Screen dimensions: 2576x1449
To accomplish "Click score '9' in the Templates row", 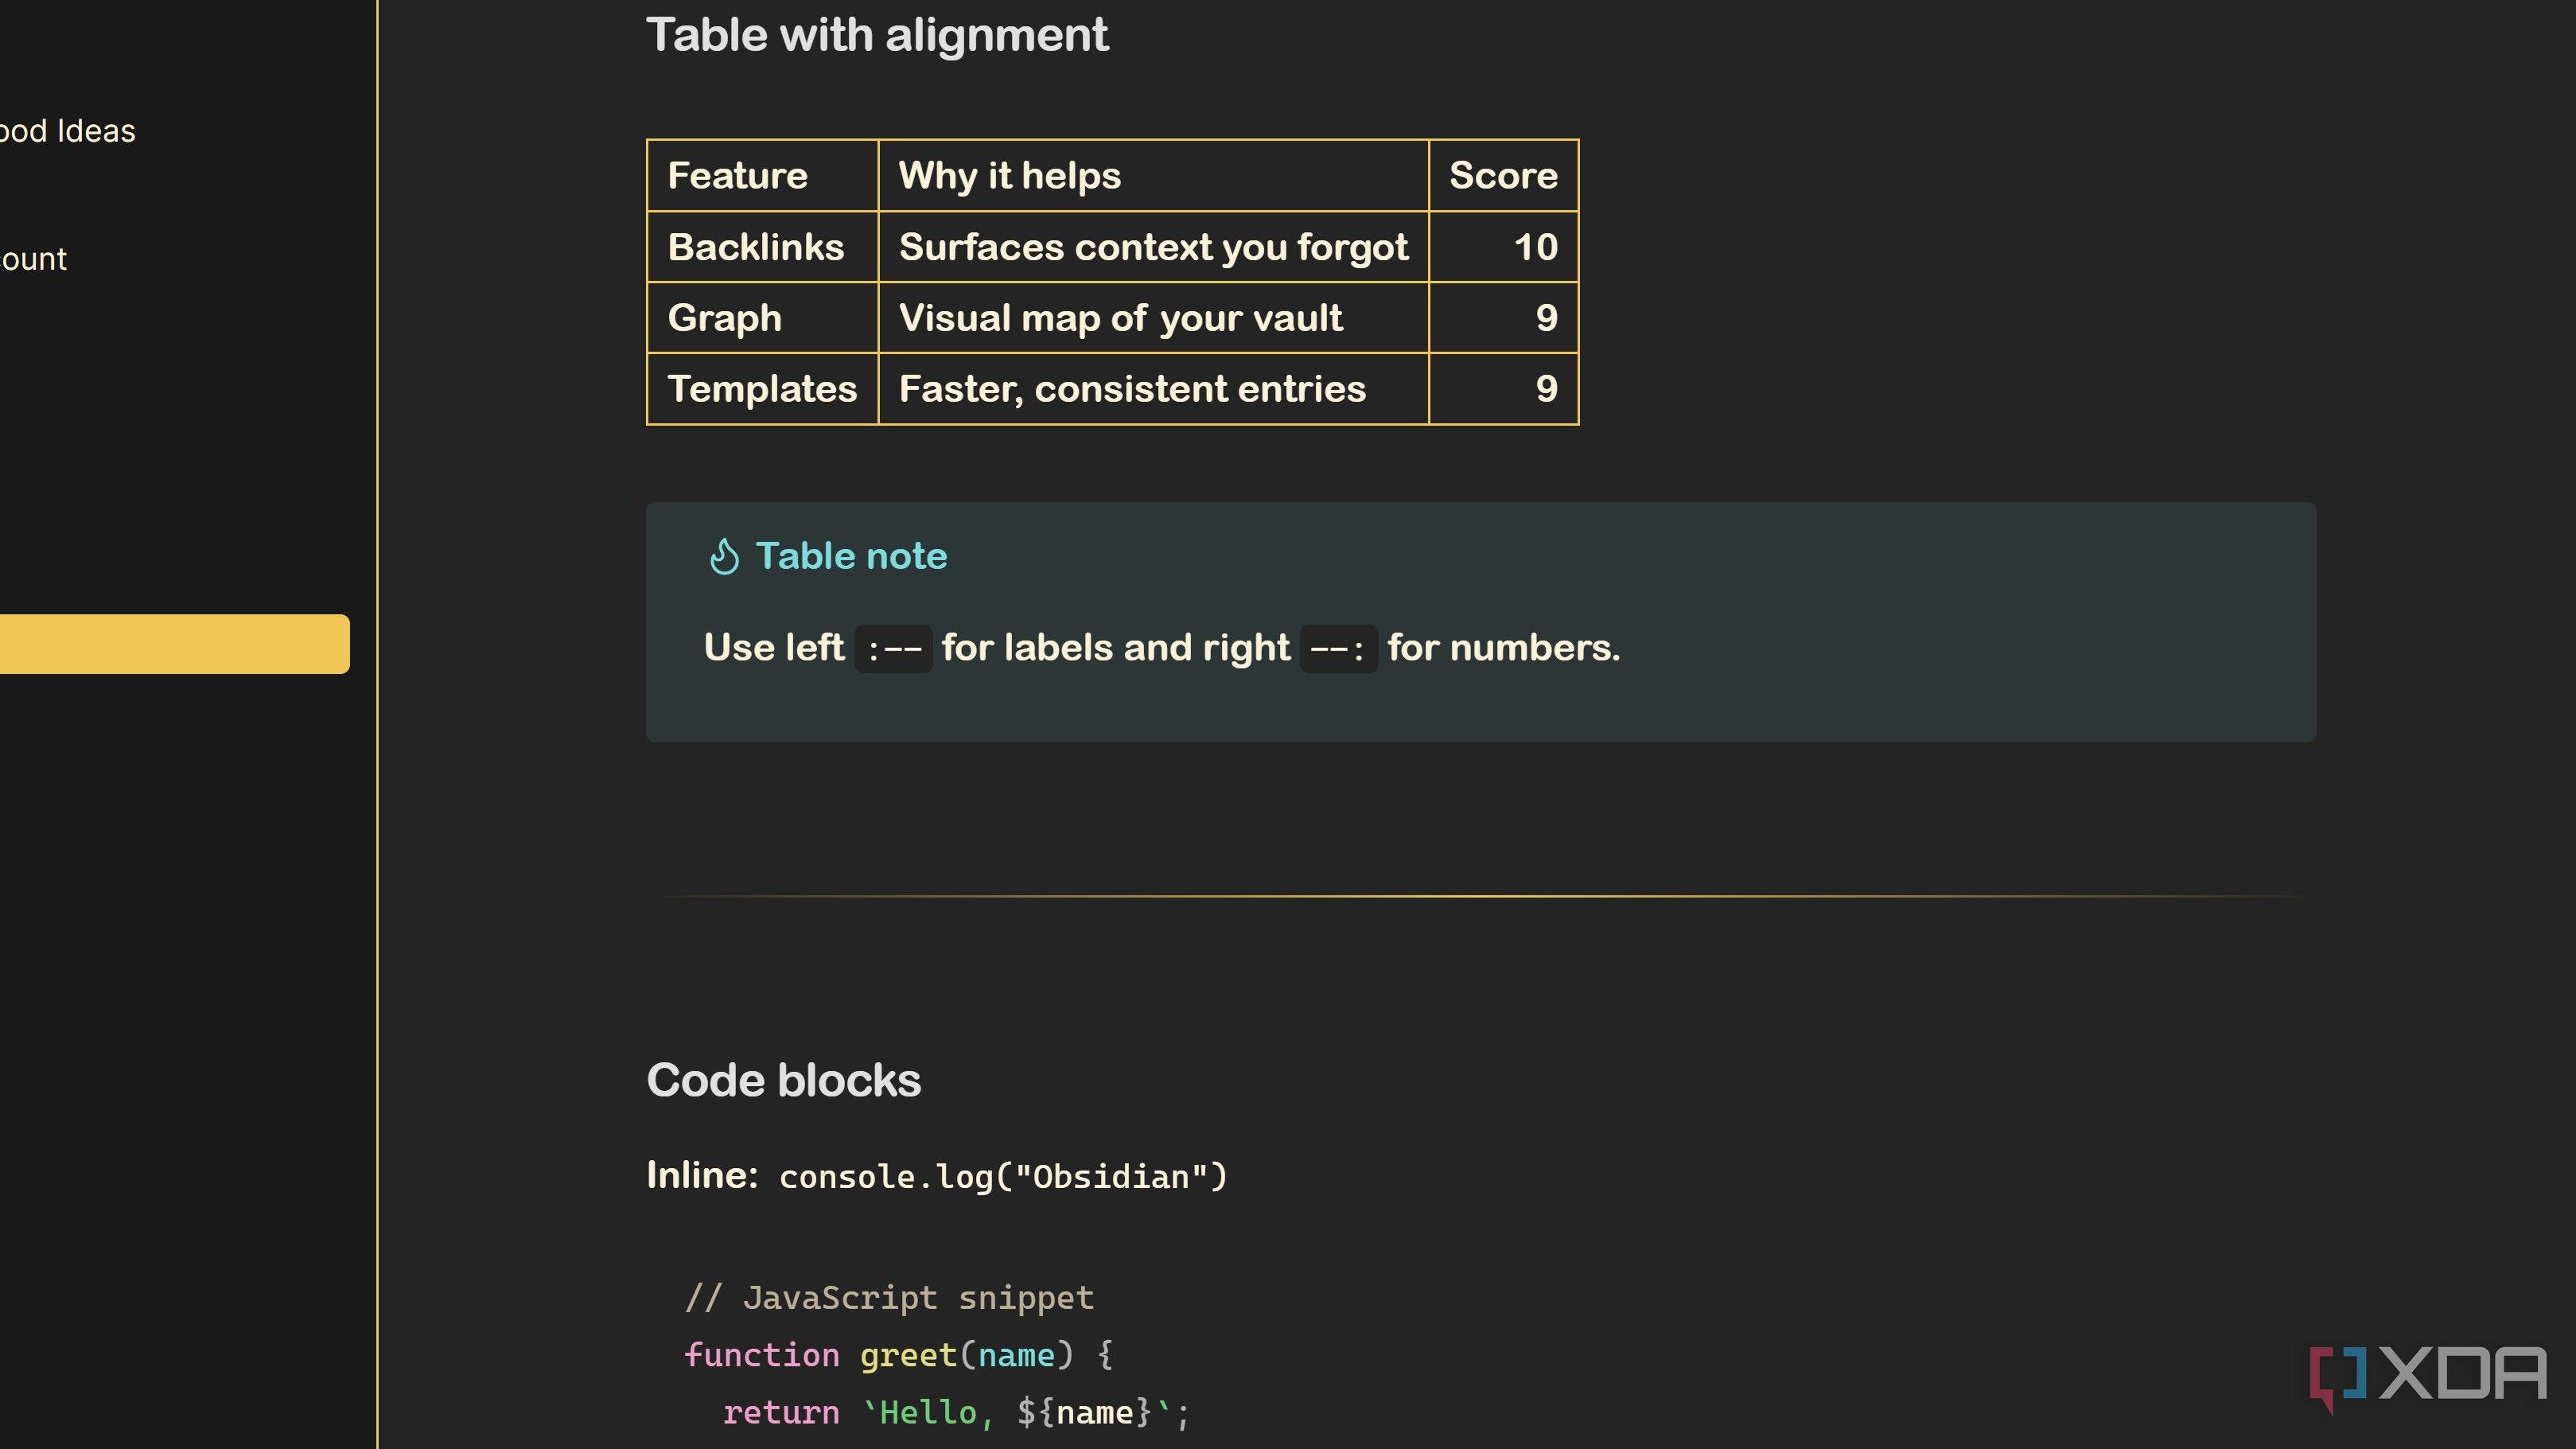I will [x=1503, y=389].
